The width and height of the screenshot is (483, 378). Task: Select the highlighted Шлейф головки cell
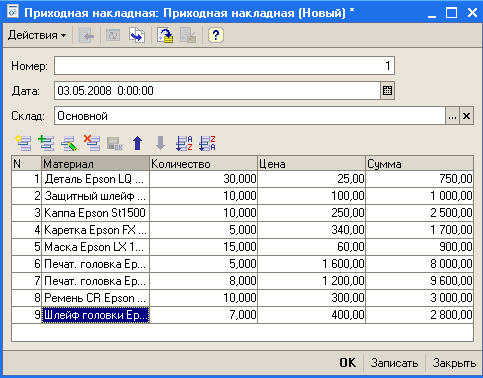(x=95, y=315)
